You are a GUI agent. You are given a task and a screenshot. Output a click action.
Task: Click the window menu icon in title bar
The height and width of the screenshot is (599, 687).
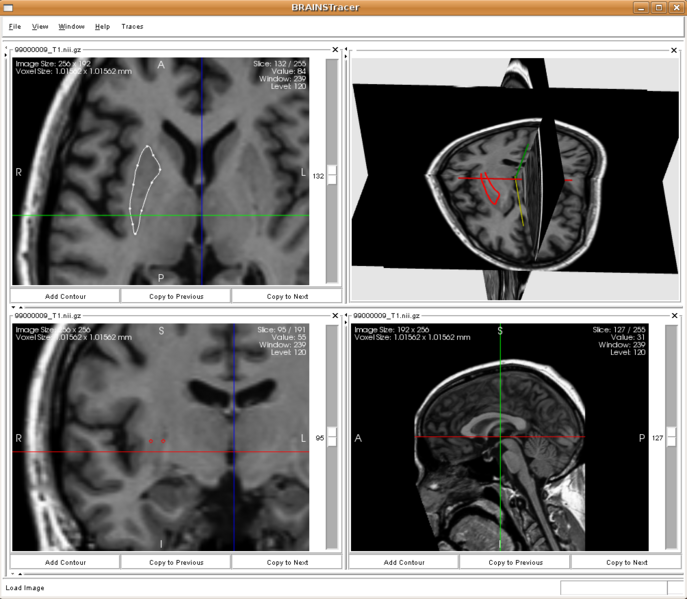point(8,7)
